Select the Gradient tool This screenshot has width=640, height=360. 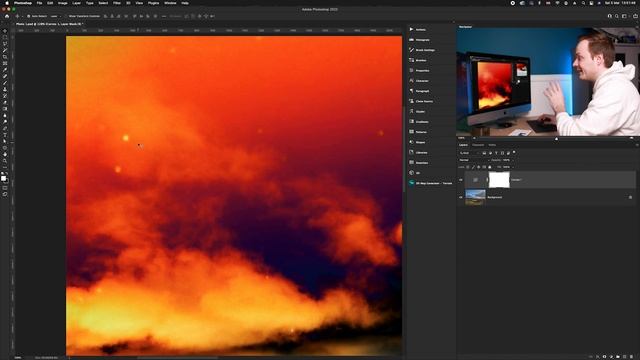coord(5,109)
